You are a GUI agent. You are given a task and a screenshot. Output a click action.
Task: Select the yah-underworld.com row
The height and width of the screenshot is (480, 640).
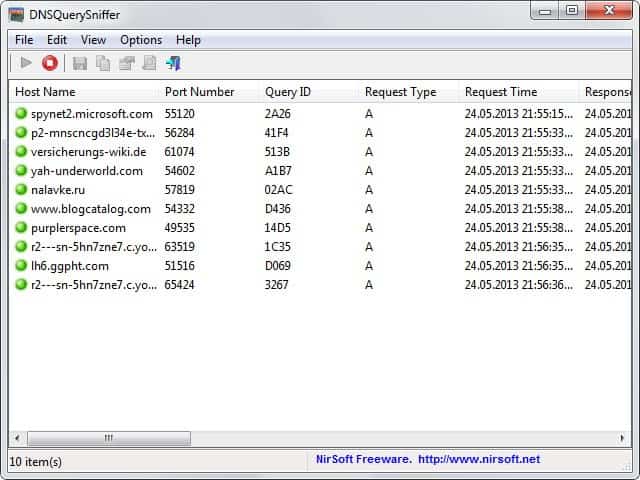(x=320, y=171)
